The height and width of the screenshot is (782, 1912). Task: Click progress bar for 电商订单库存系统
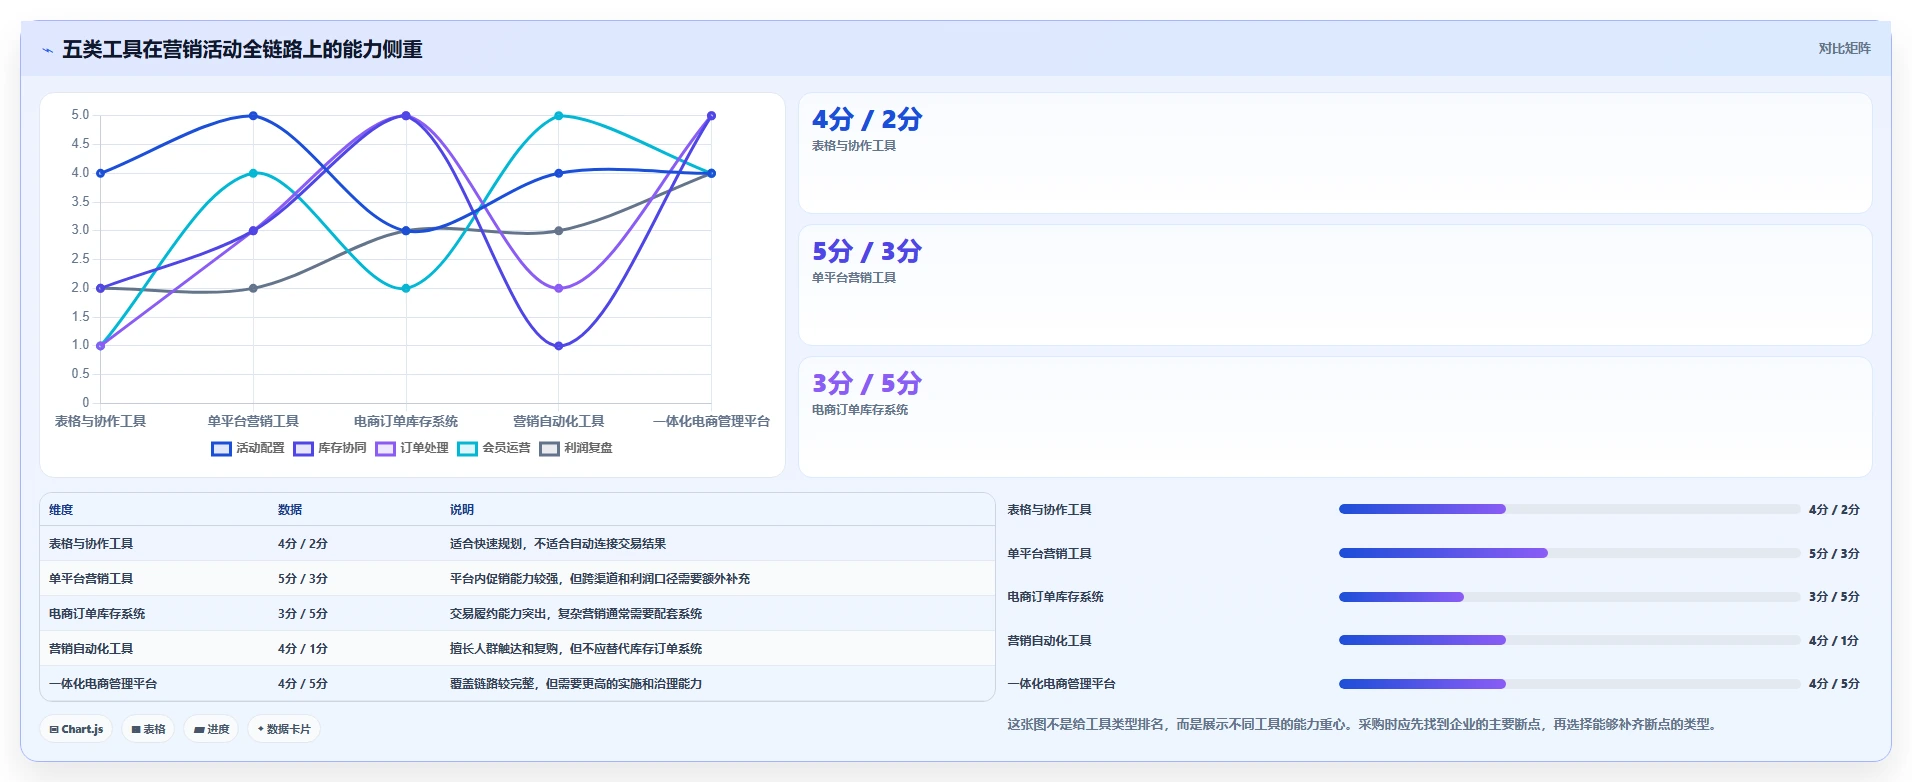click(x=1569, y=597)
